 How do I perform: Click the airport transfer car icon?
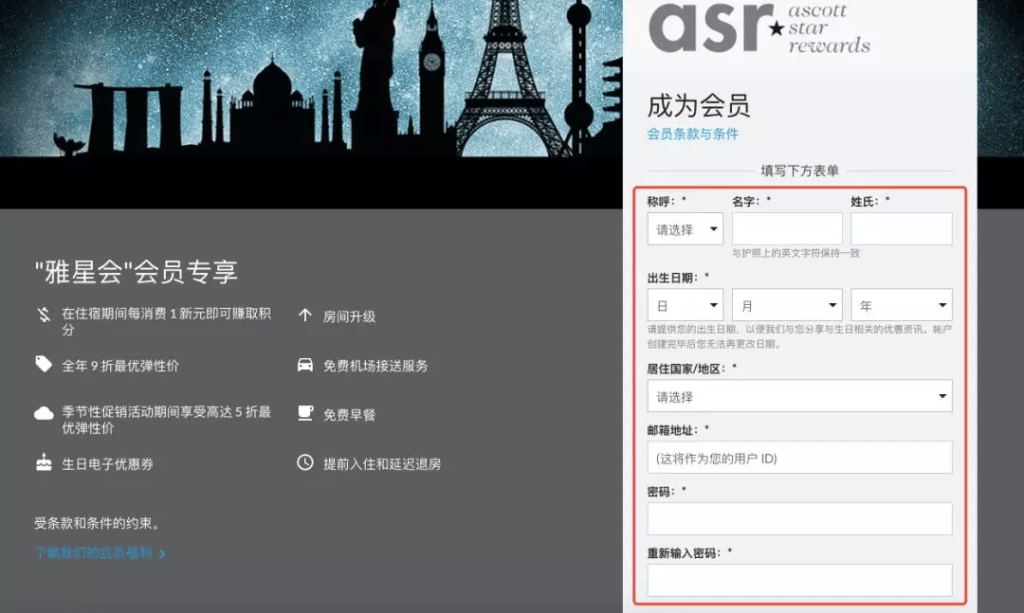pos(305,365)
